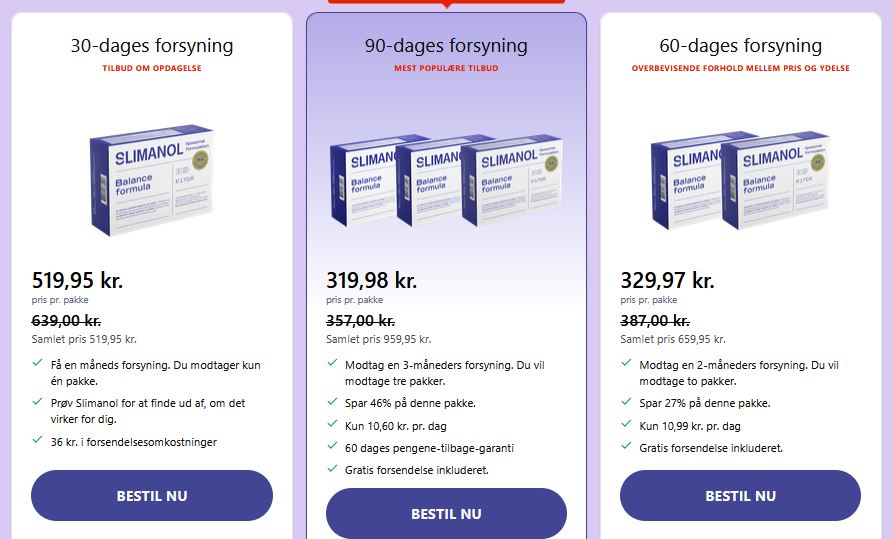The height and width of the screenshot is (539, 893).
Task: Click checkmark next to "Kun 10,60 kr. pr. dag"
Action: click(332, 424)
